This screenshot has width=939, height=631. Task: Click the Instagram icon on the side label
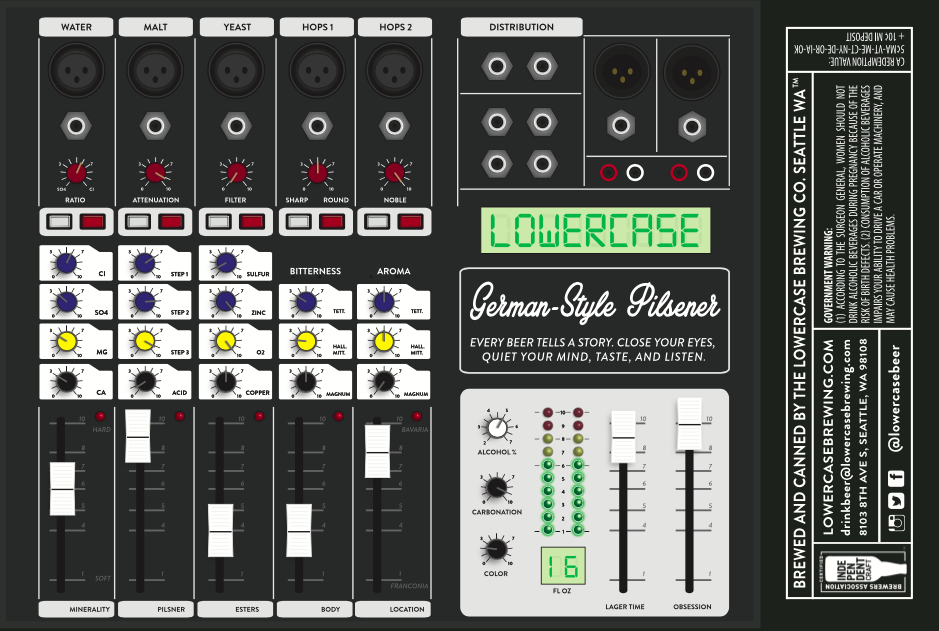coord(896,523)
